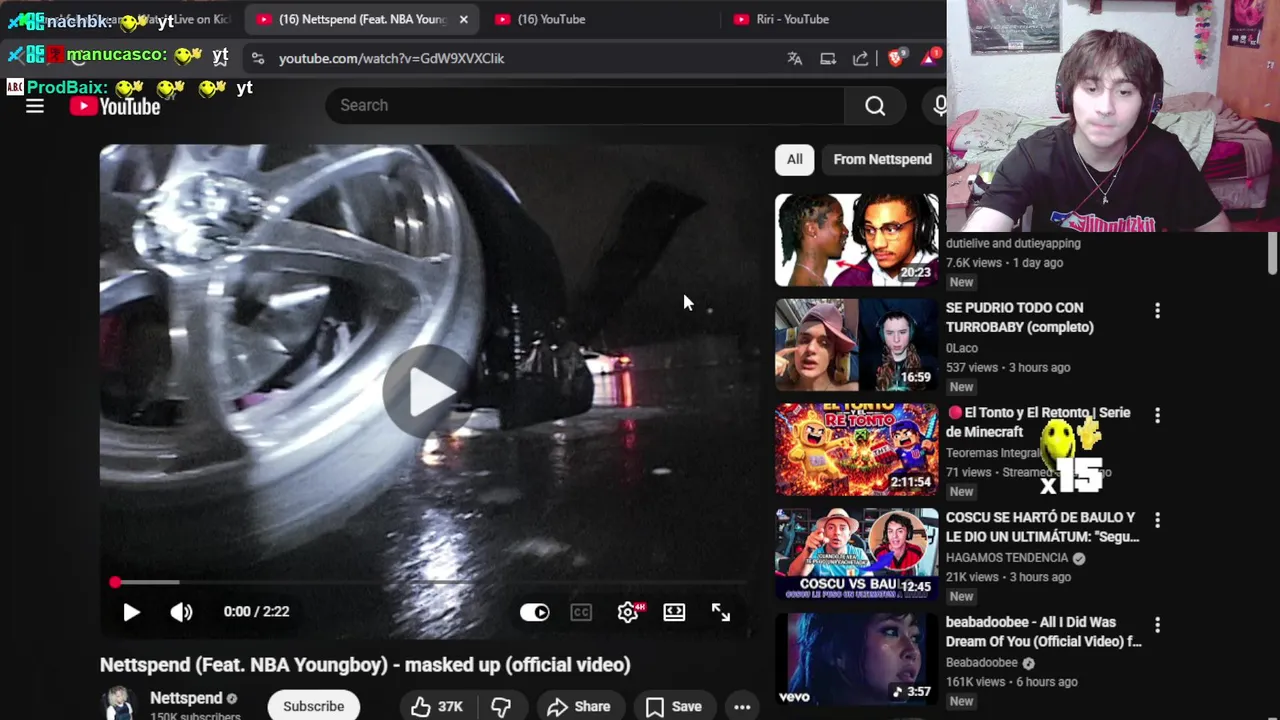
Task: Open the Beabadoobee channel name
Action: pos(982,663)
